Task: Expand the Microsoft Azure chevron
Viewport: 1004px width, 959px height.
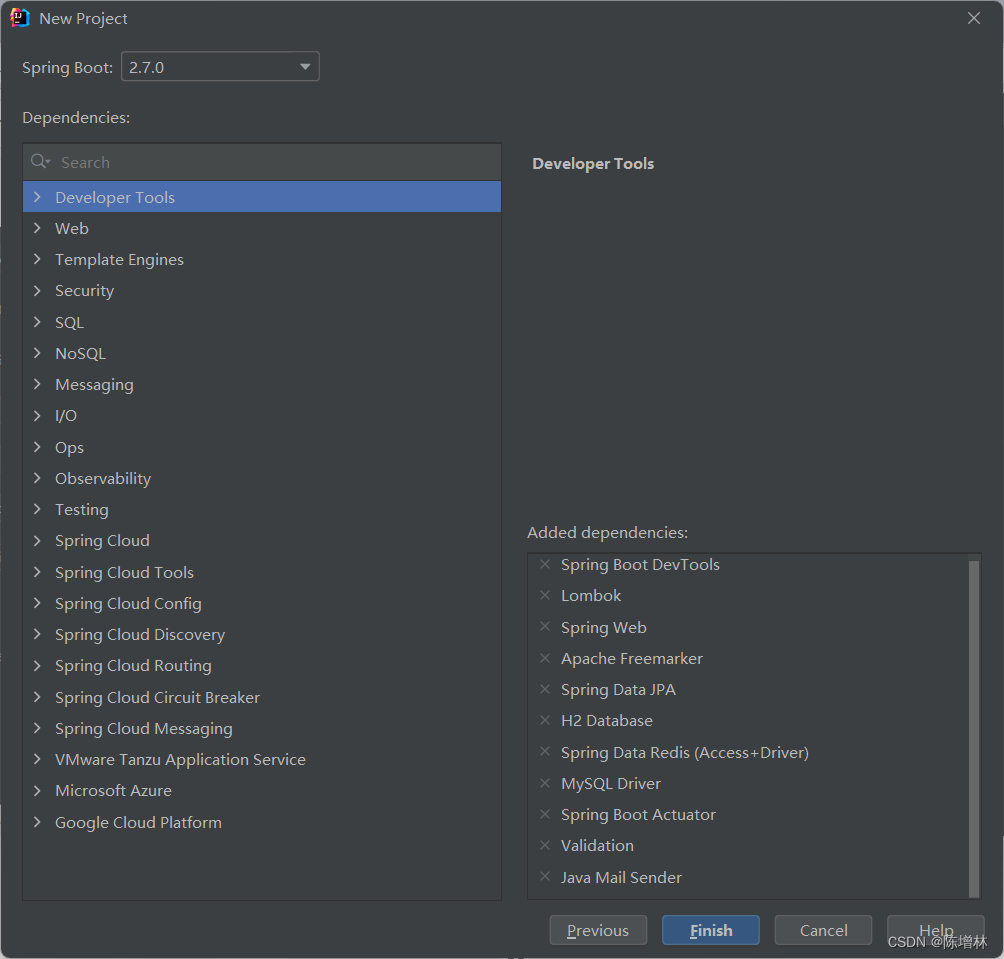Action: [x=37, y=790]
